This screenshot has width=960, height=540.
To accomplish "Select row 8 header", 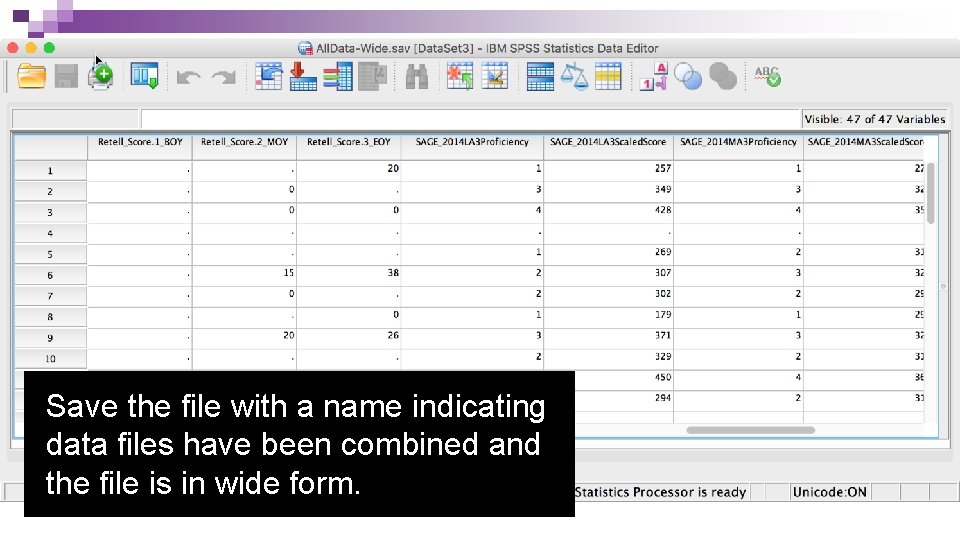I will pos(50,317).
